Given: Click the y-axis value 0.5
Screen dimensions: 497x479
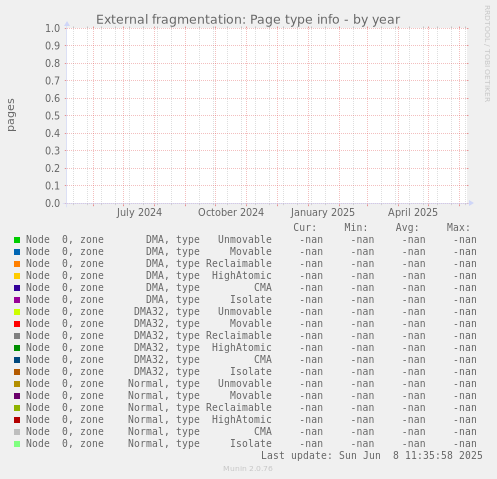Looking at the screenshot, I should pos(53,116).
